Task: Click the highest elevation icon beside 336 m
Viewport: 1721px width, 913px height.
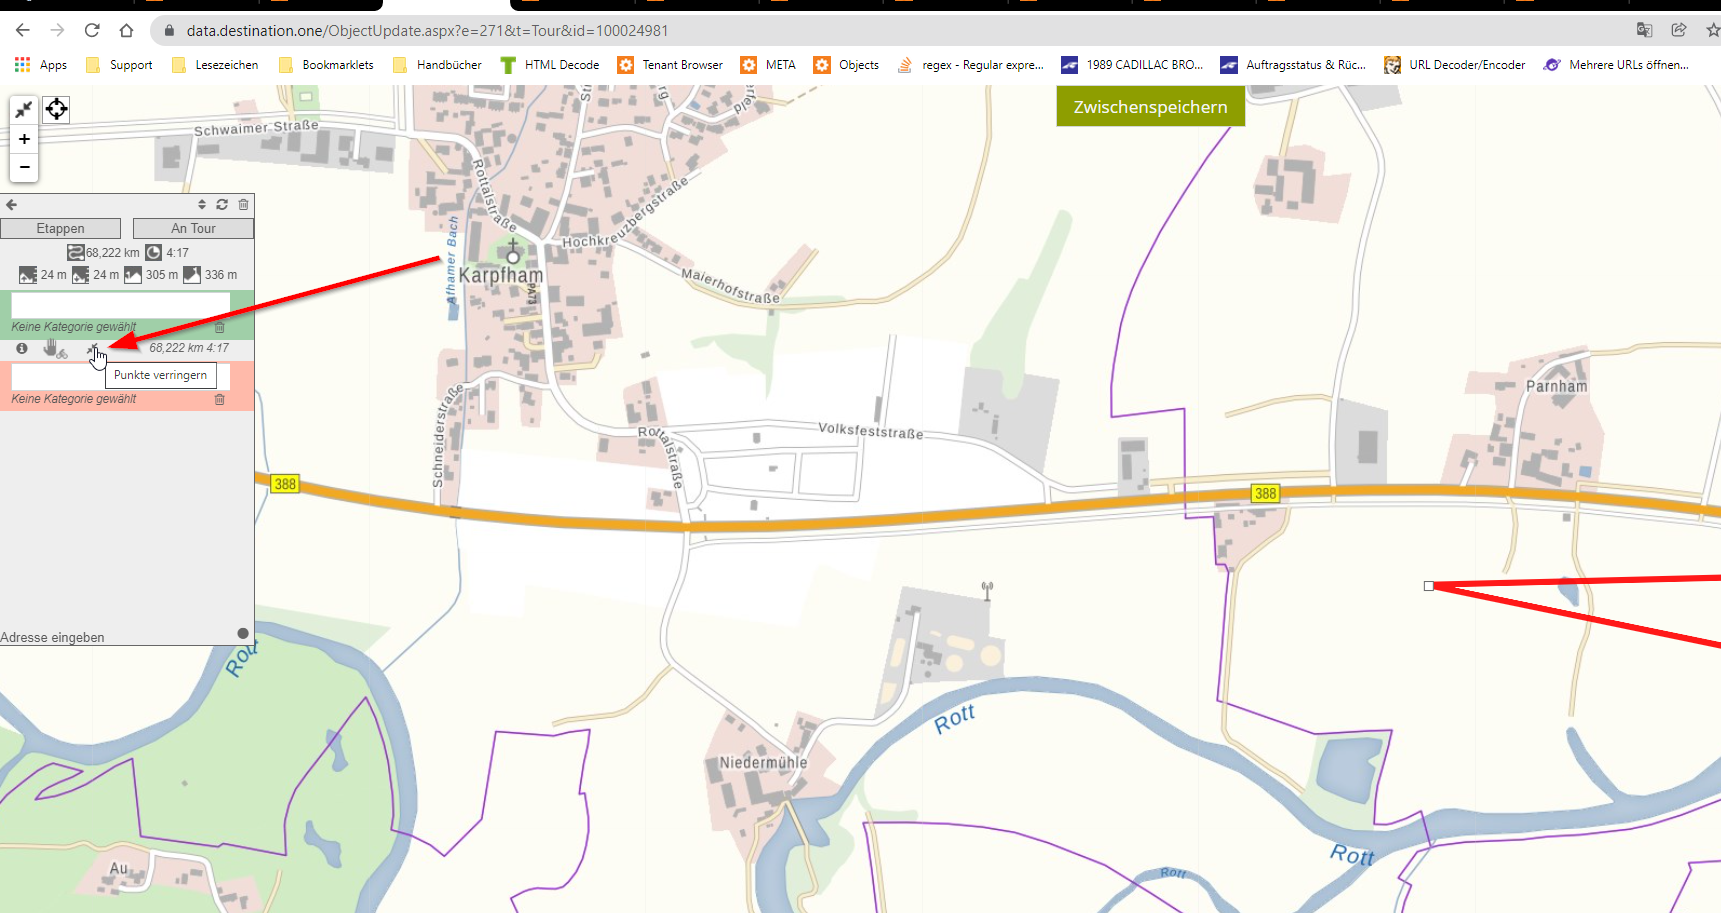Action: tap(192, 274)
